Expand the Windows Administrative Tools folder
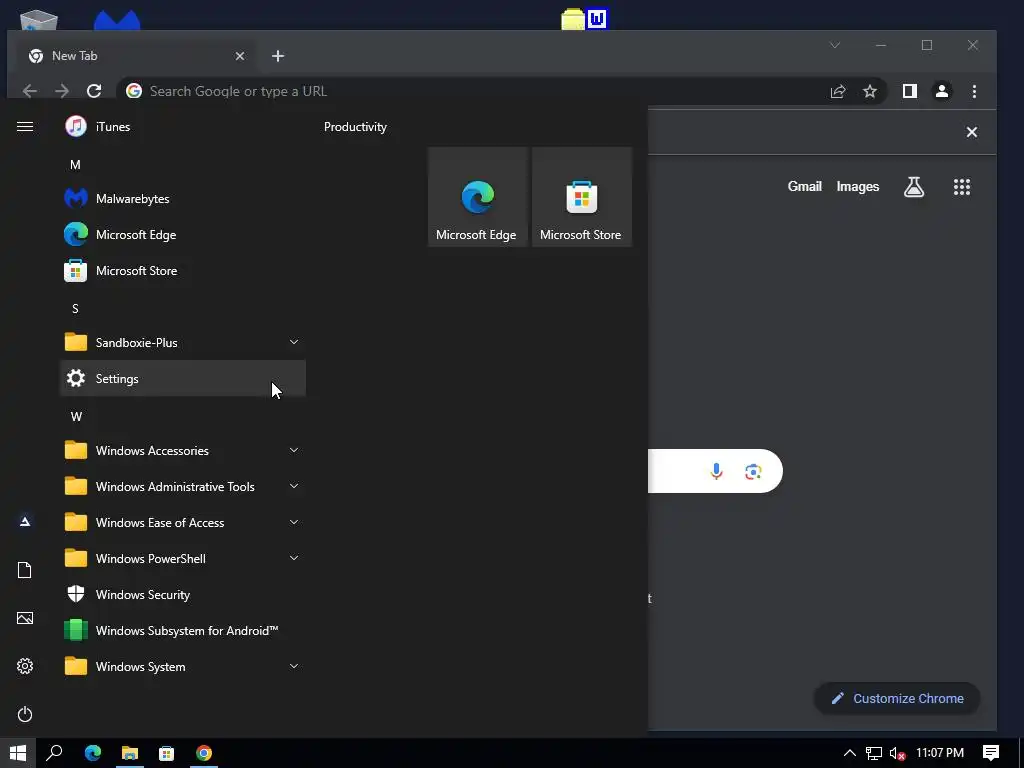This screenshot has width=1024, height=768. click(183, 487)
